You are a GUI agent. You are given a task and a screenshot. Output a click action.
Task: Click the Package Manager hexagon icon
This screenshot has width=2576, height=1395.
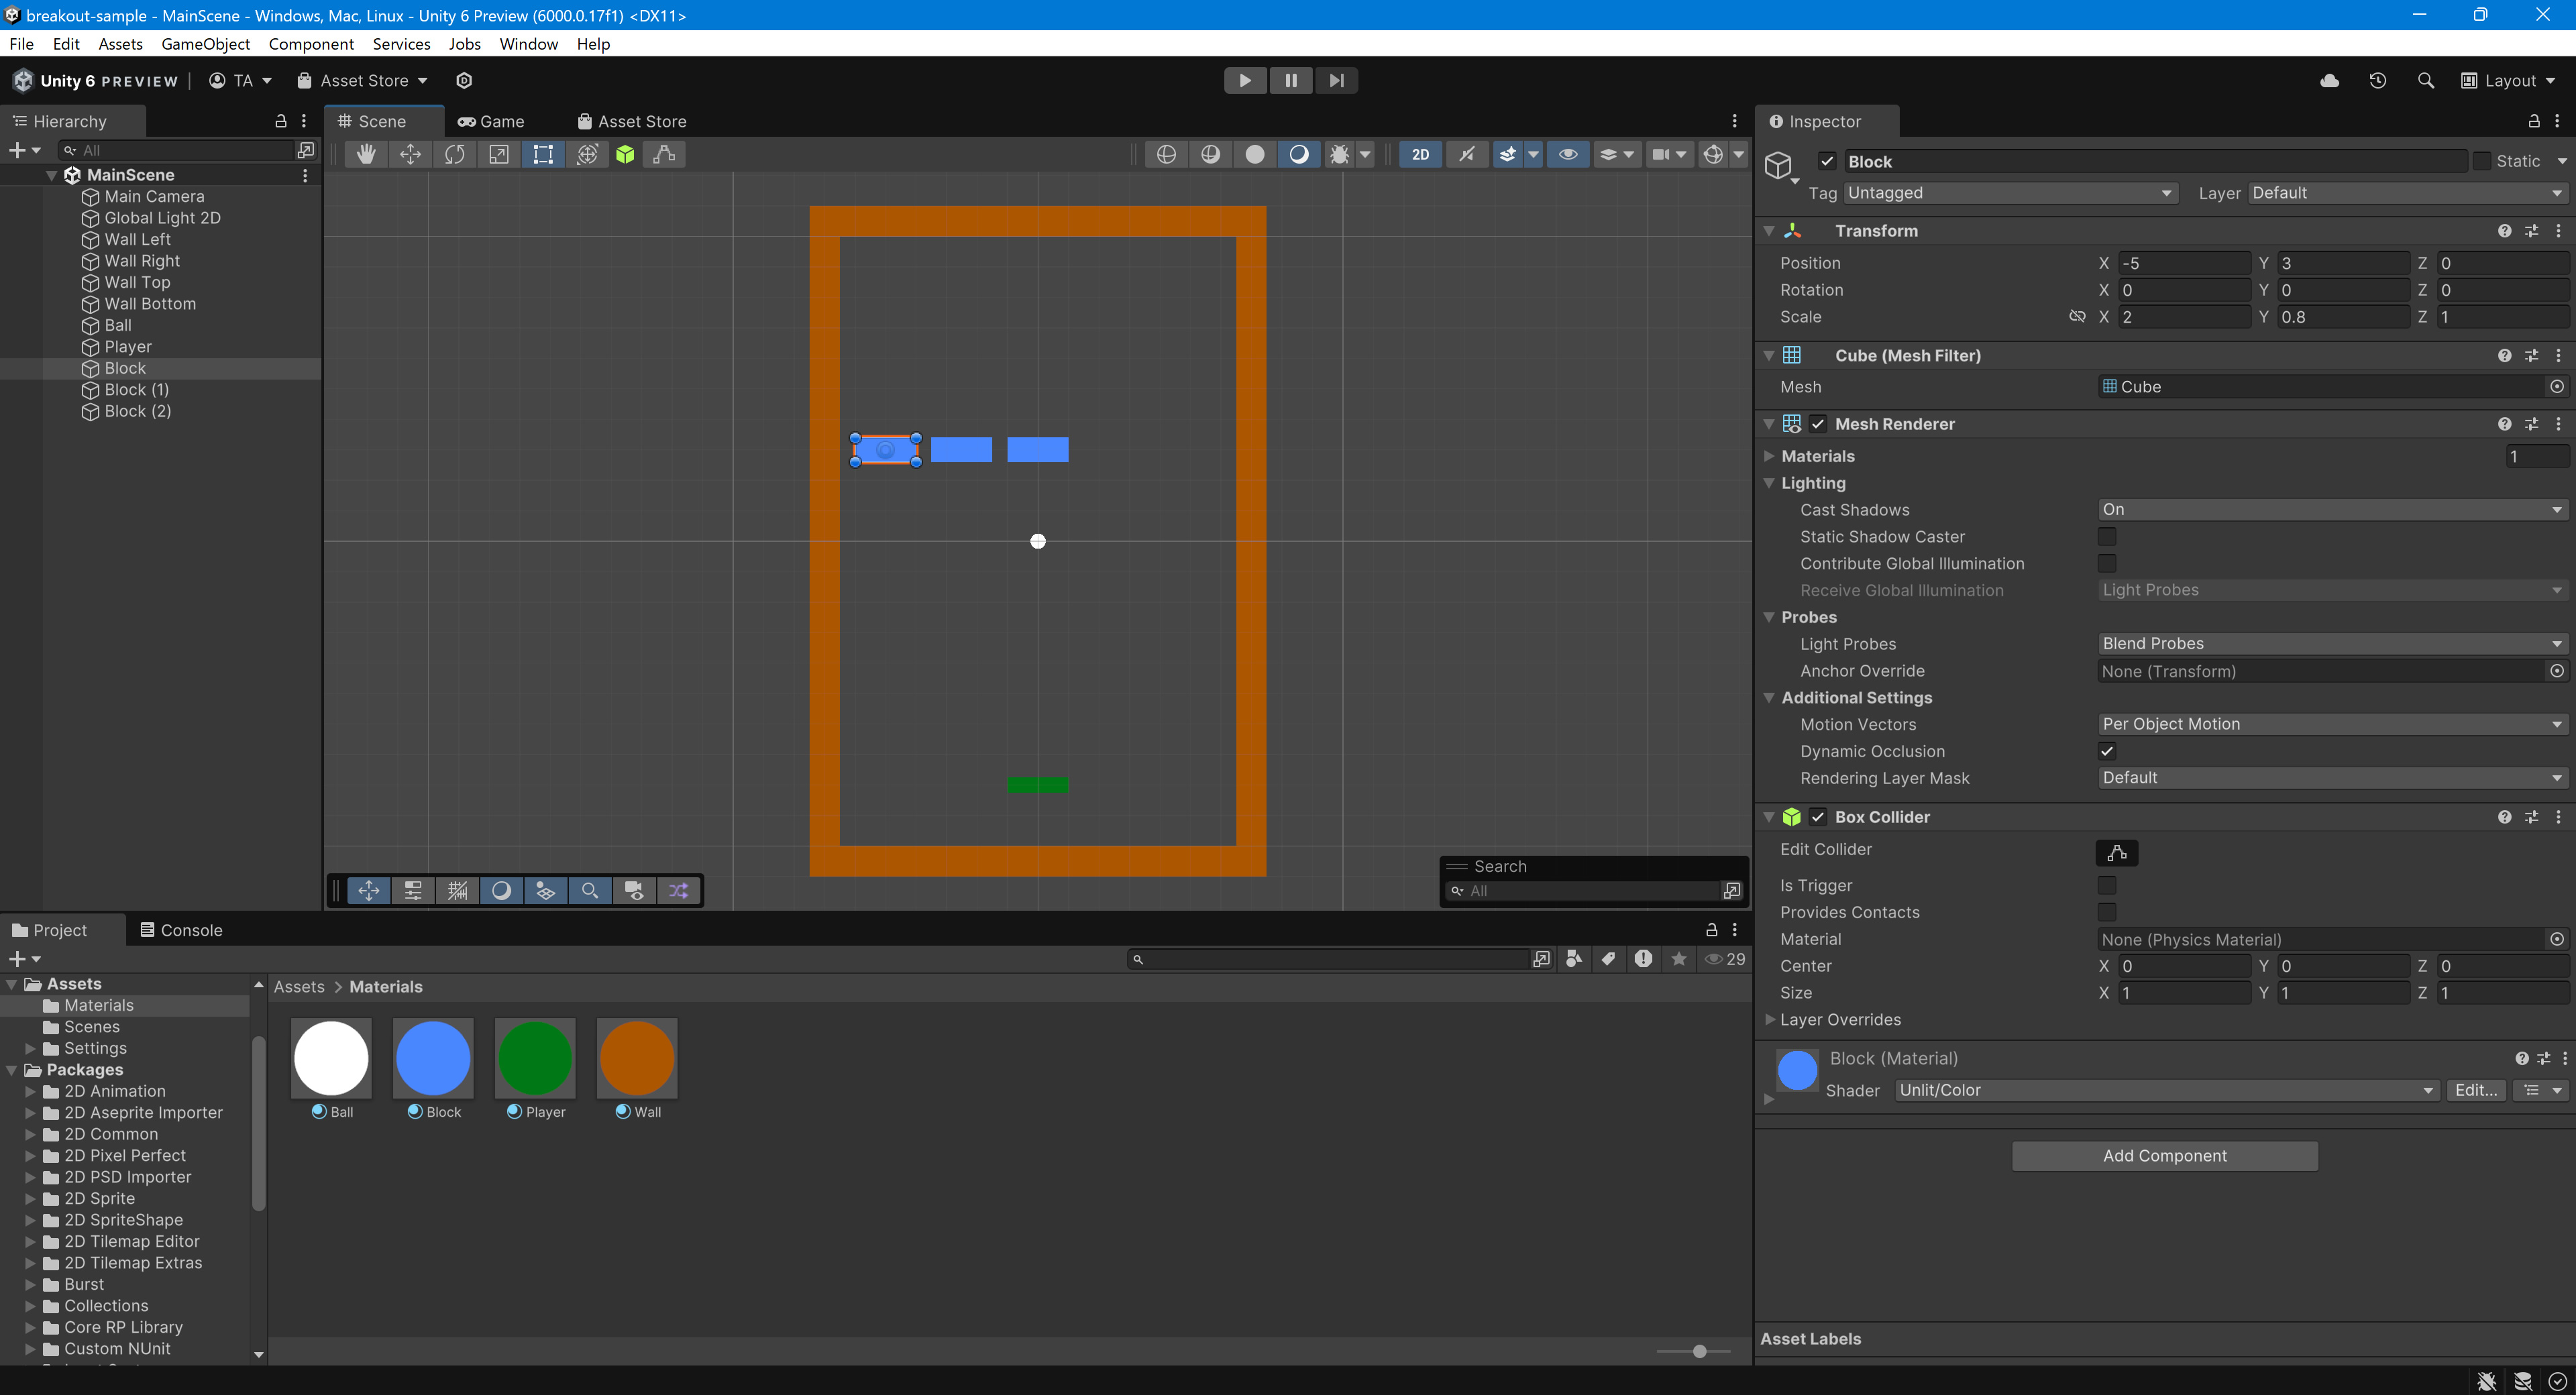[464, 80]
